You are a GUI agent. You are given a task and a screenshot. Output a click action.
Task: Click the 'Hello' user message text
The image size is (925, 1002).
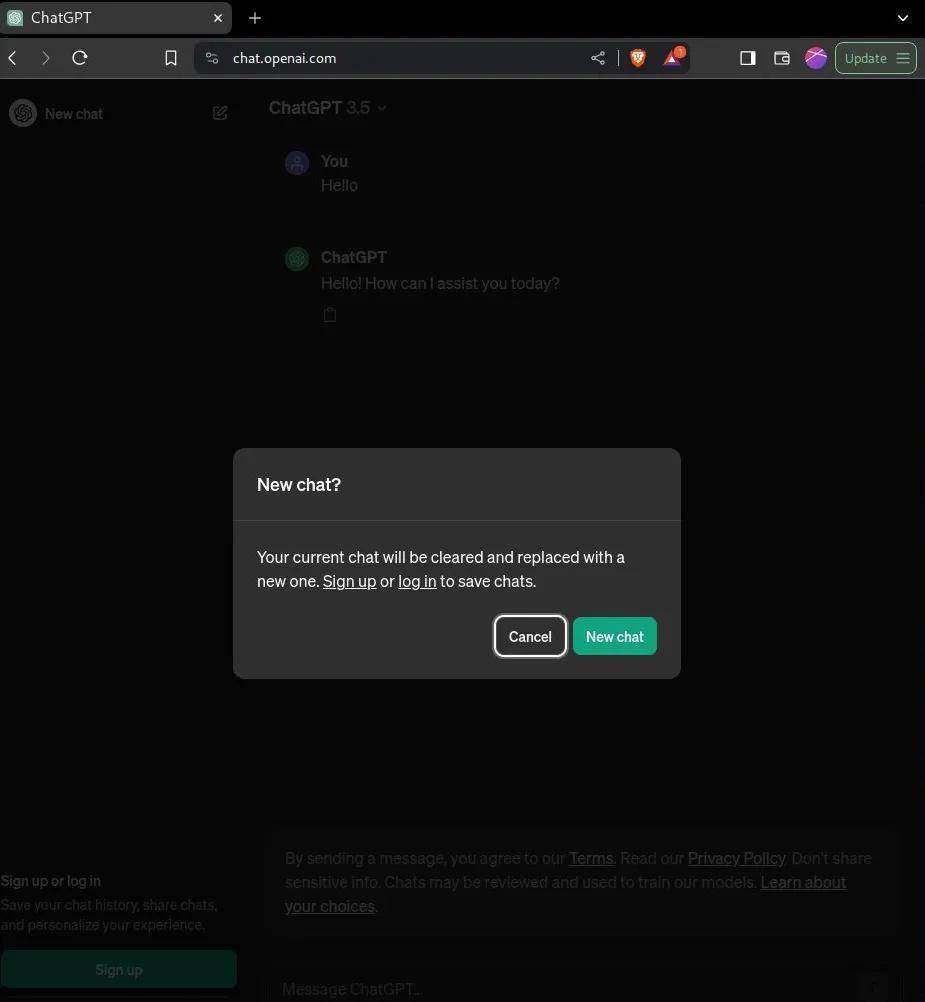point(339,185)
